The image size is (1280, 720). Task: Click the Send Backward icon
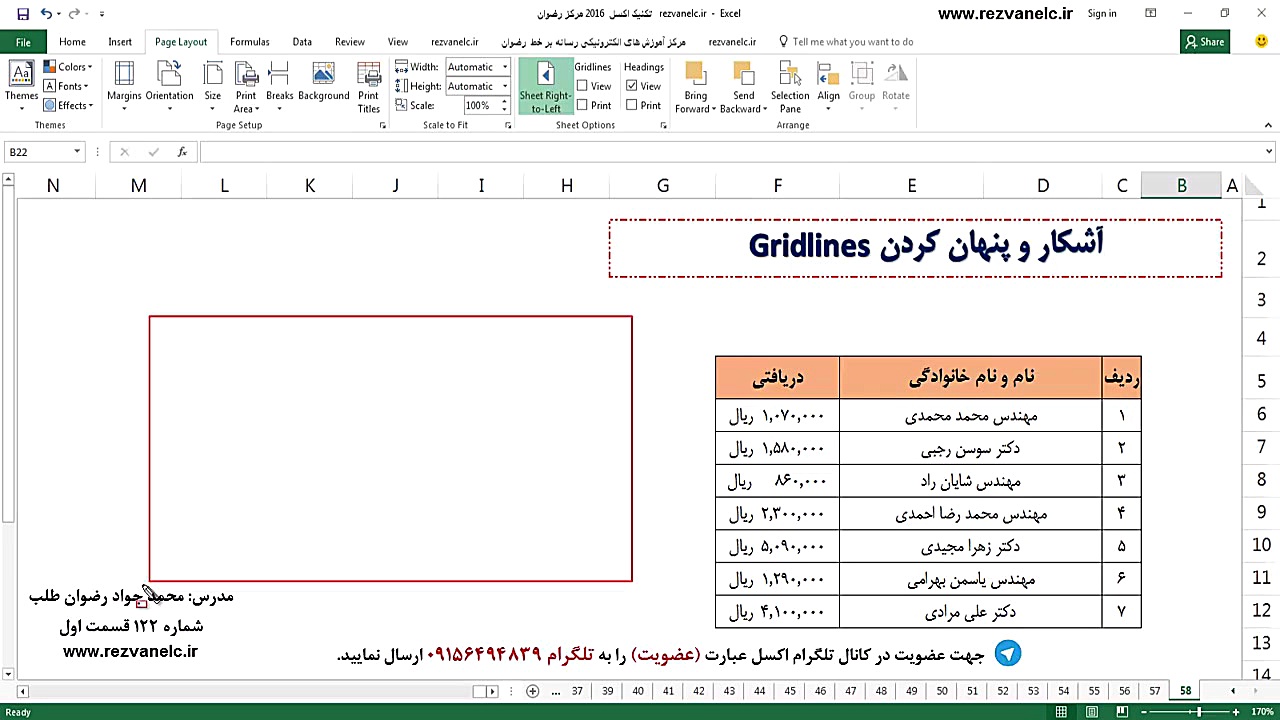[743, 75]
